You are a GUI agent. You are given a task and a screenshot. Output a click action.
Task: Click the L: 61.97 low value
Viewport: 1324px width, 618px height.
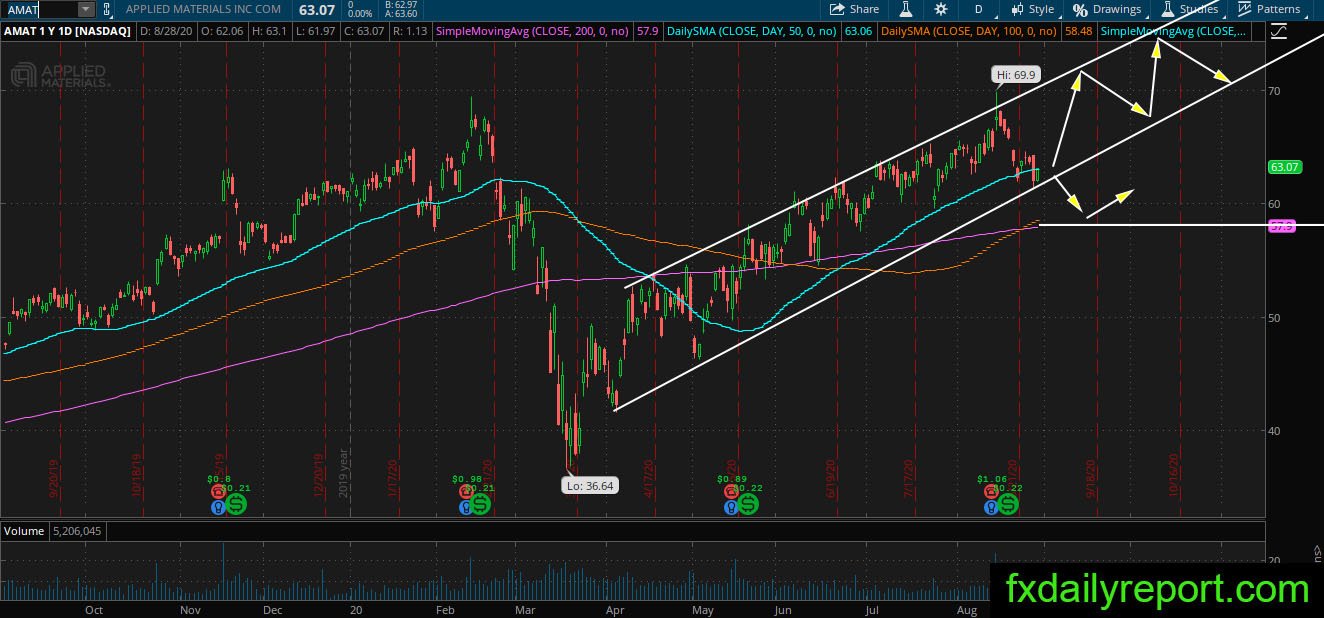click(318, 31)
